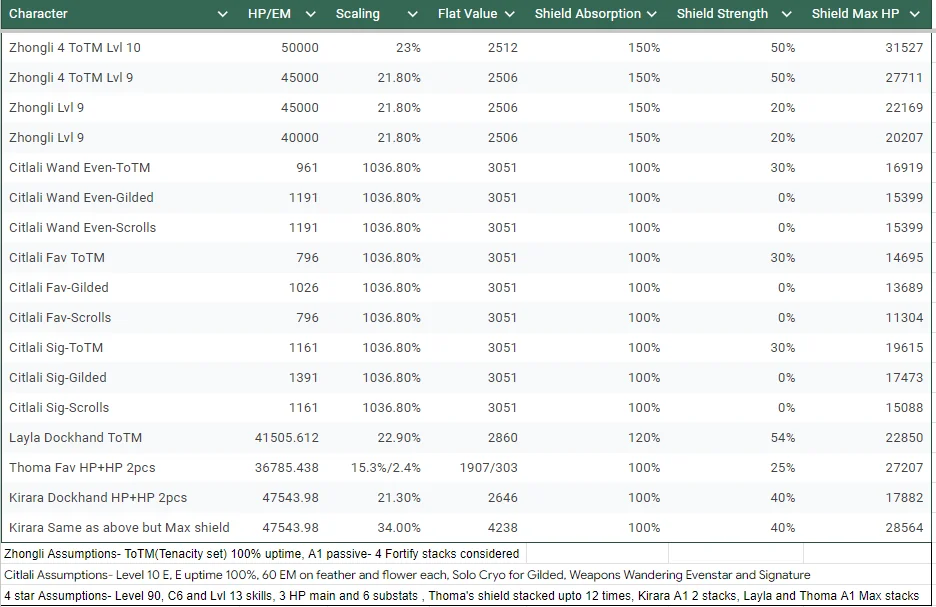Select the 'Zhongli 4 ToTM Lvl 9' cell
Screen dimensions: 936x607
(x=71, y=78)
